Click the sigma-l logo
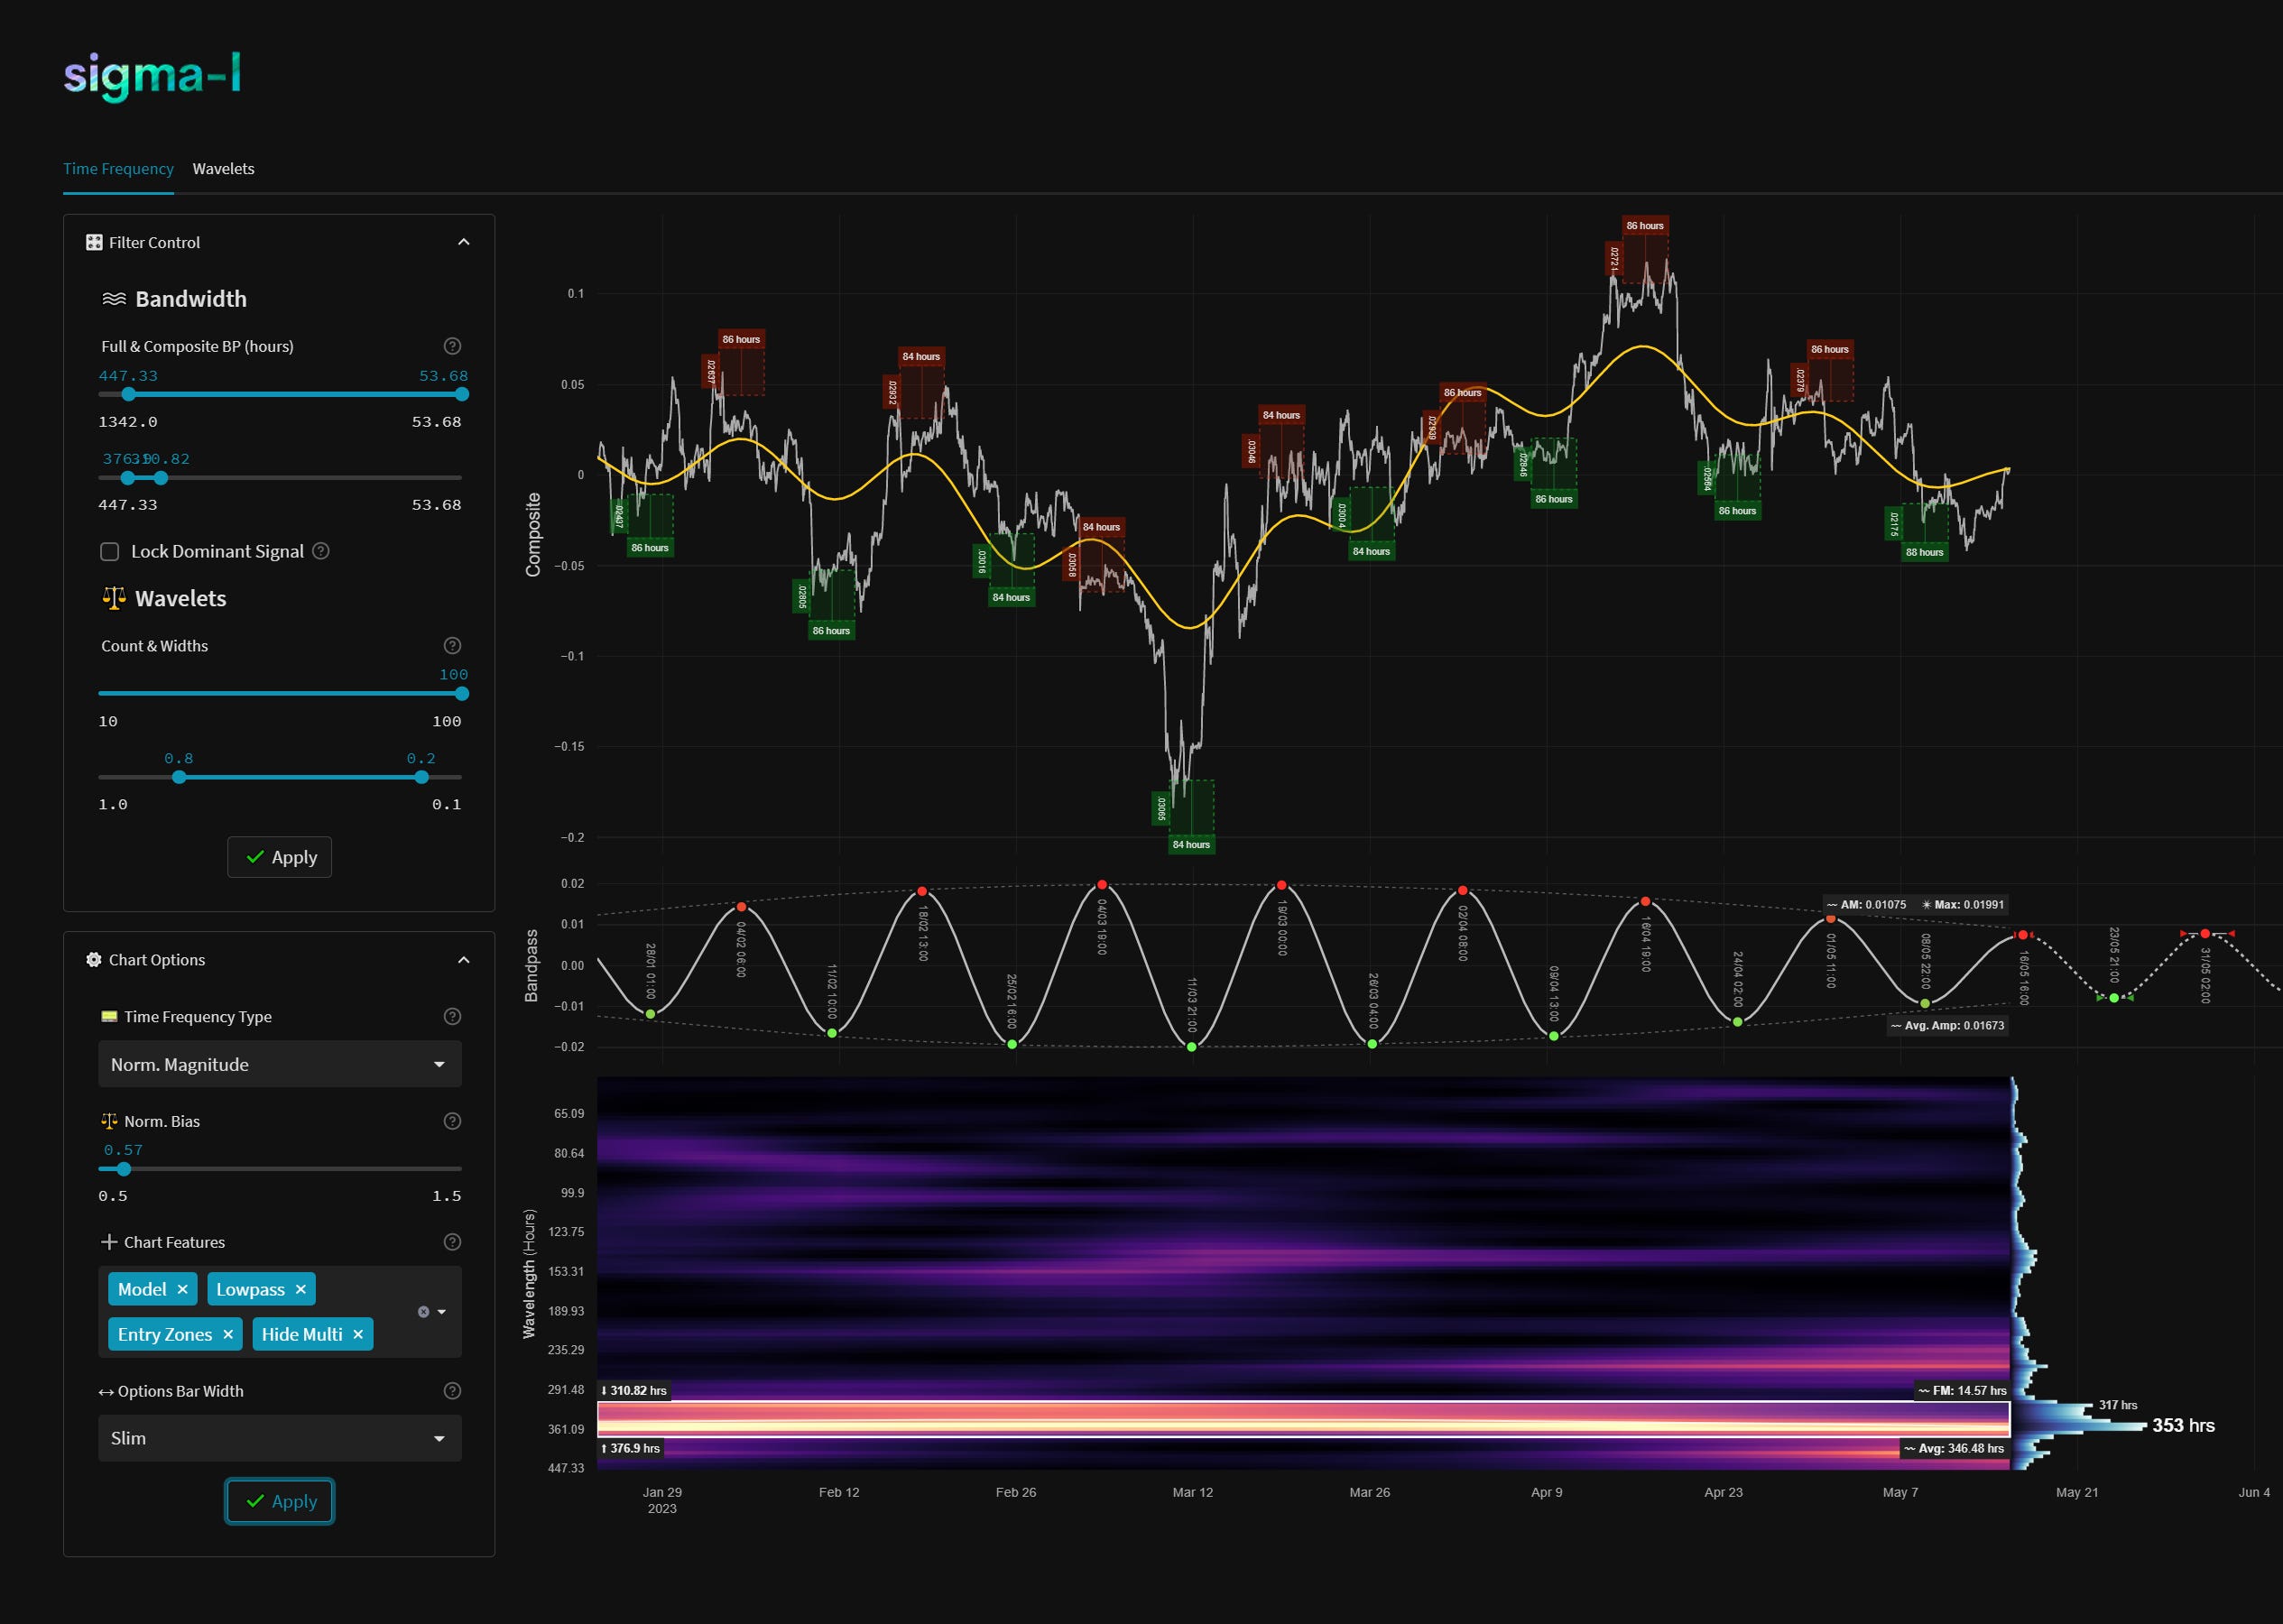The width and height of the screenshot is (2283, 1624). (x=153, y=78)
